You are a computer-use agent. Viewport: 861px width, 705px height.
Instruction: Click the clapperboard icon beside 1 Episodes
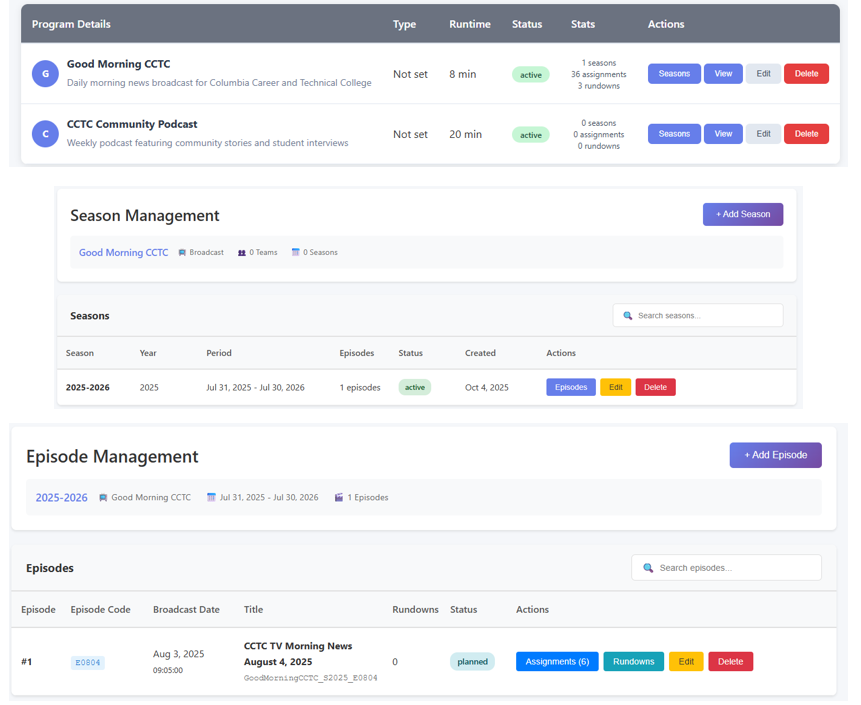click(x=339, y=498)
